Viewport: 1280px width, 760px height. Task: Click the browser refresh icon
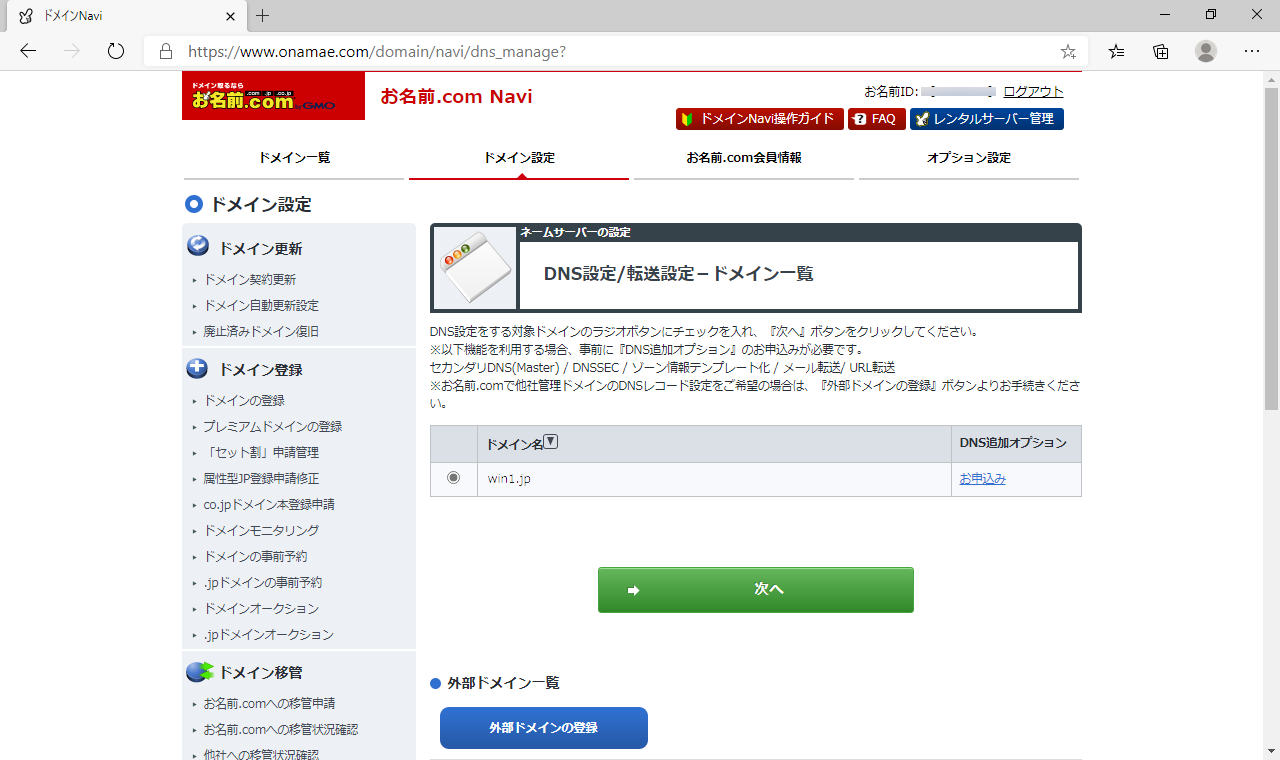point(116,51)
